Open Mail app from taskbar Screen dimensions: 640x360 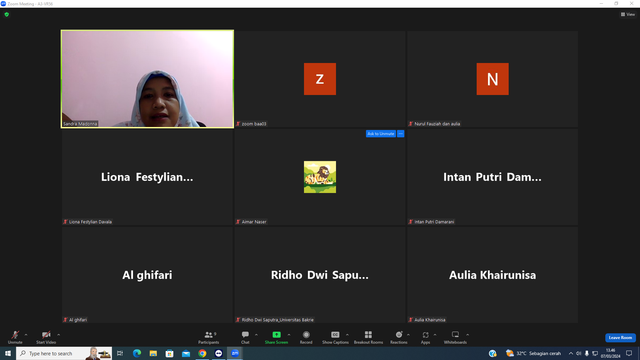pyautogui.click(x=186, y=353)
